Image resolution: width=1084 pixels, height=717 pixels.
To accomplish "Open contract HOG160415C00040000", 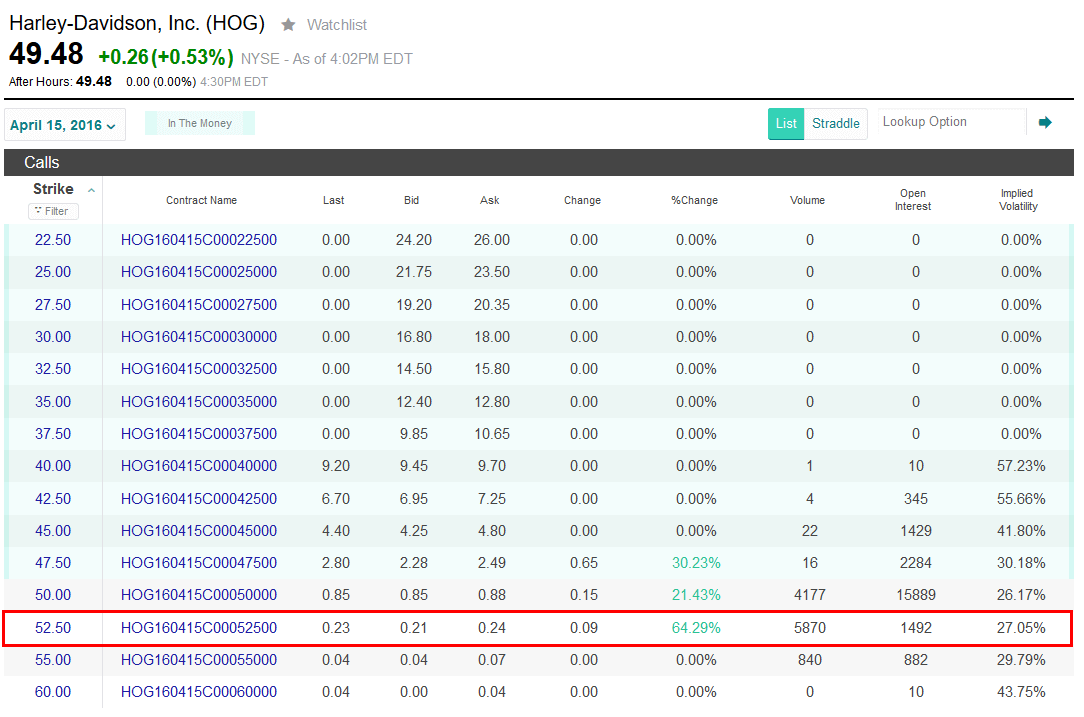I will coord(199,466).
